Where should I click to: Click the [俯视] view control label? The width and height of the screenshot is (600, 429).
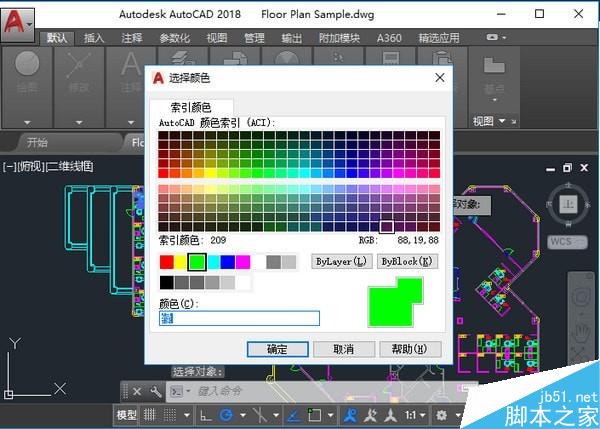pyautogui.click(x=31, y=166)
